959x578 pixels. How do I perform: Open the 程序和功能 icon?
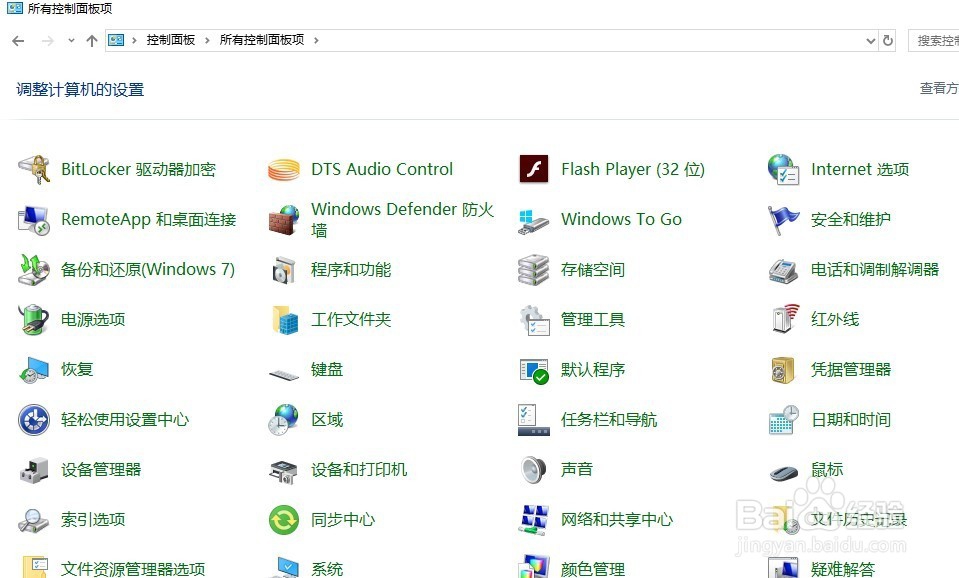(284, 270)
